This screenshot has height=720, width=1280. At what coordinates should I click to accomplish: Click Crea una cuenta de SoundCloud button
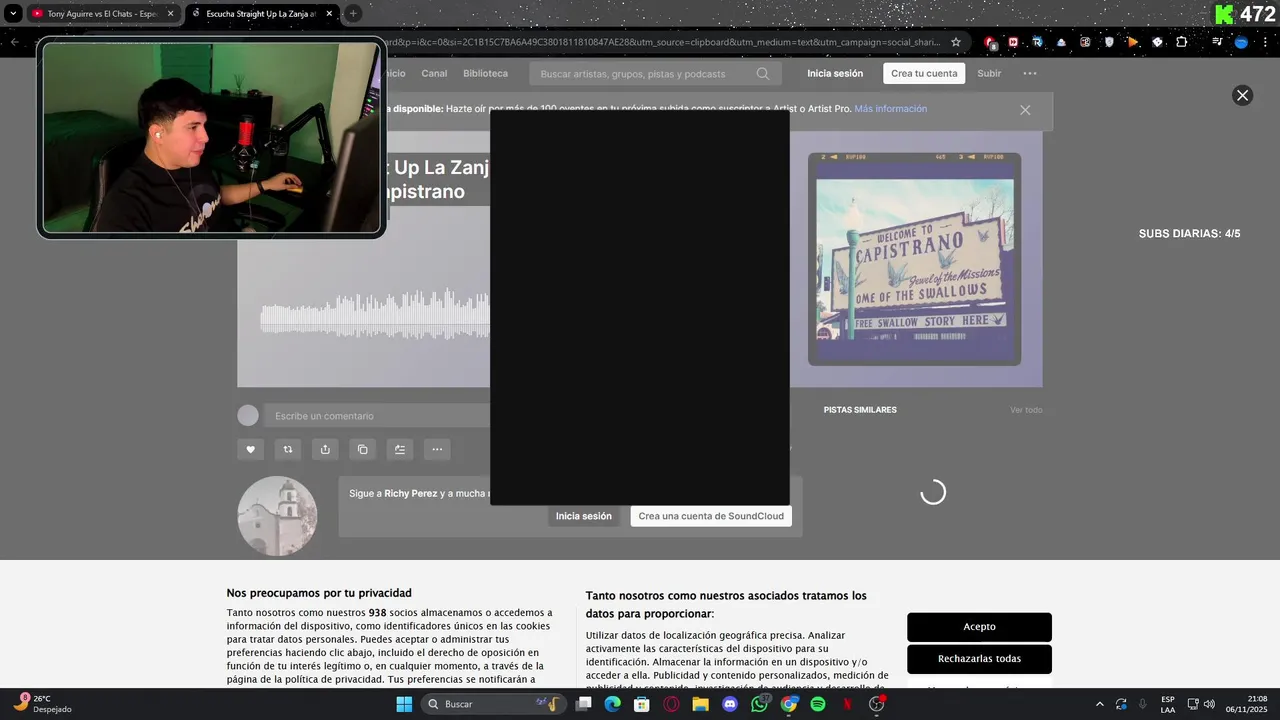click(x=711, y=516)
